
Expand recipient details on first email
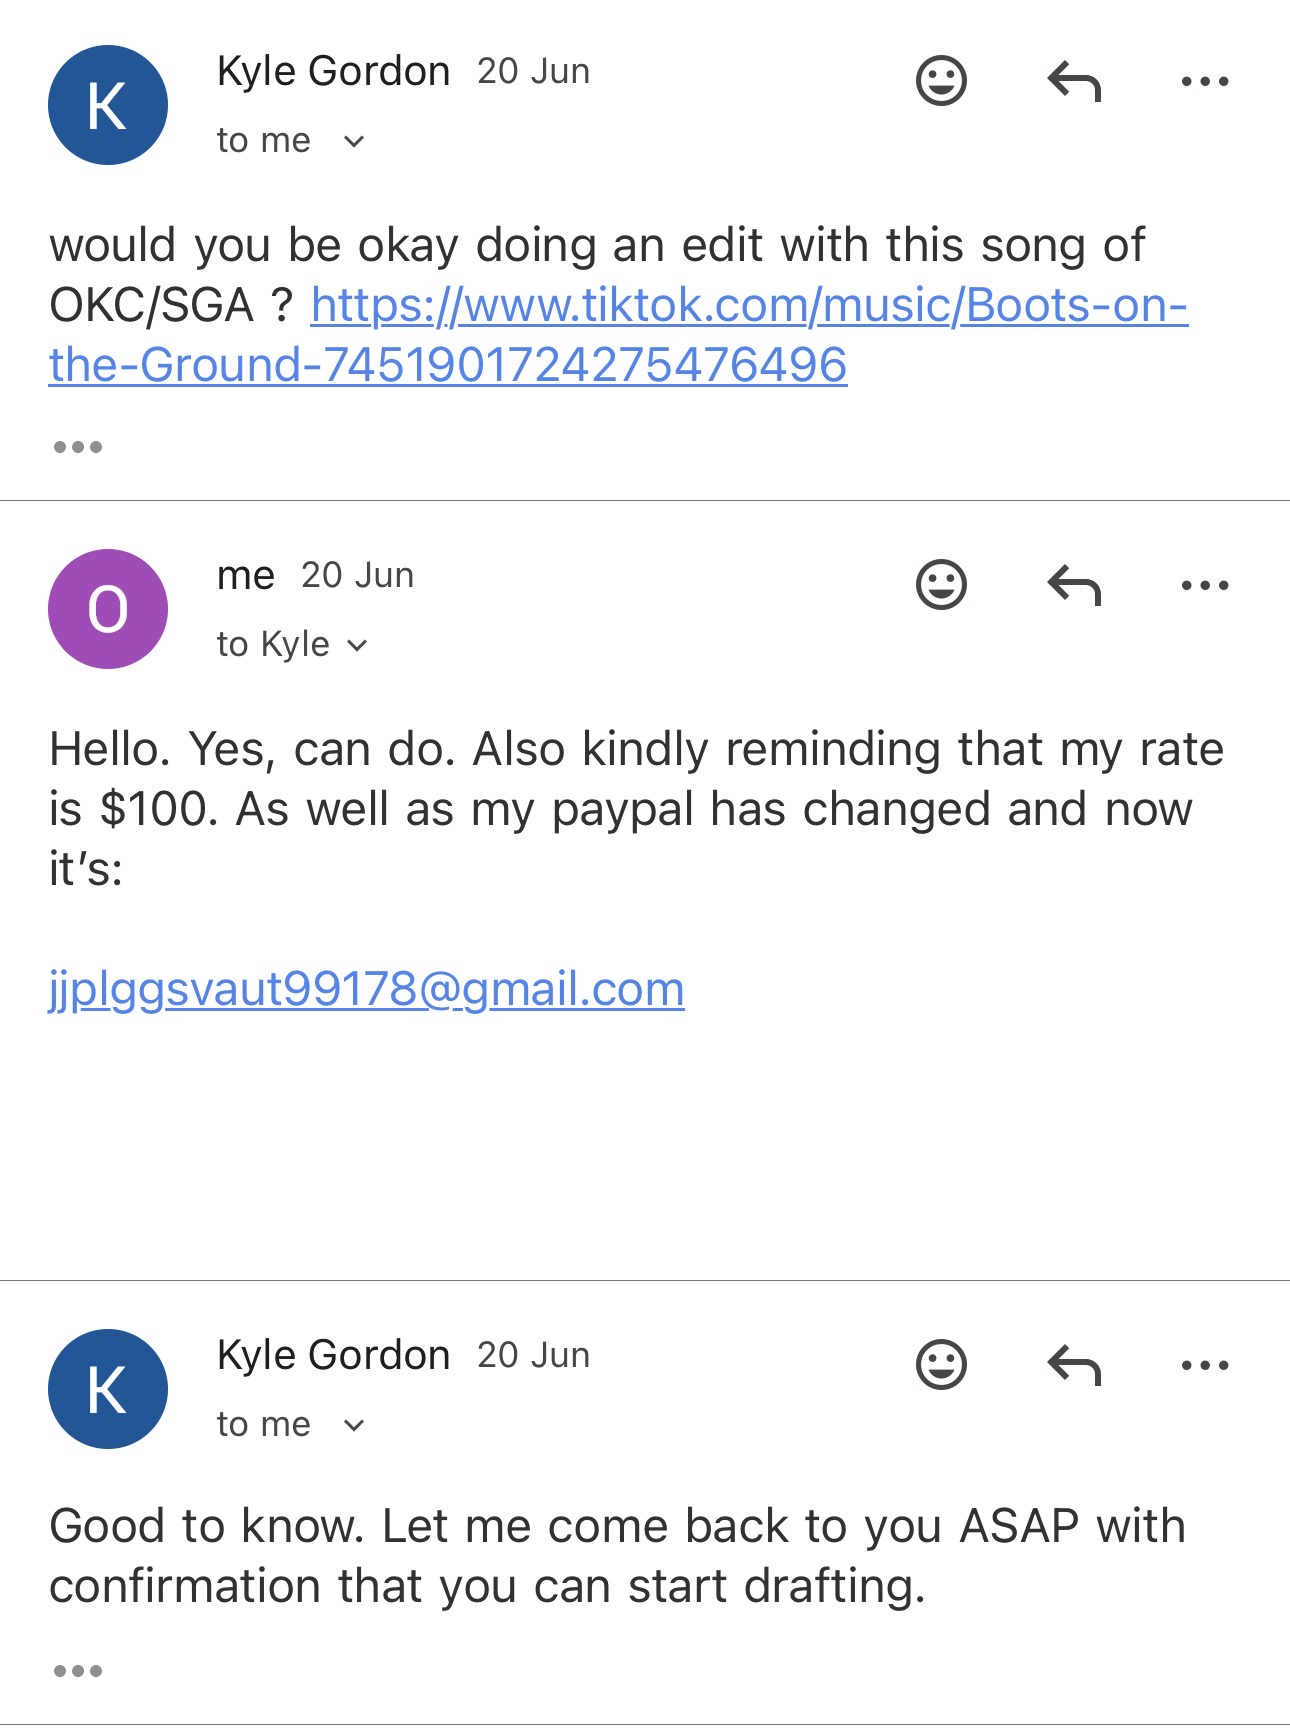point(353,142)
